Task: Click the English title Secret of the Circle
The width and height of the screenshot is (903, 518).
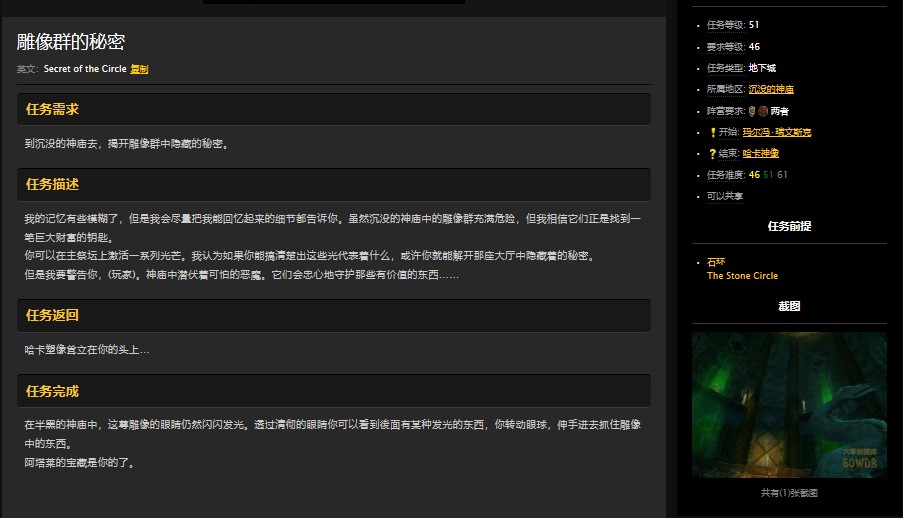Action: 85,69
